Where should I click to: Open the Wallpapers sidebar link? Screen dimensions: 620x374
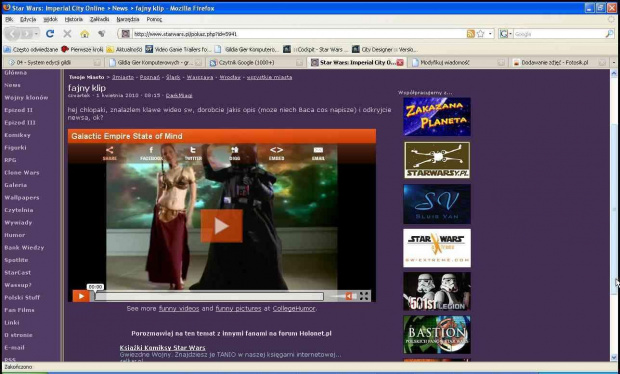(x=22, y=197)
